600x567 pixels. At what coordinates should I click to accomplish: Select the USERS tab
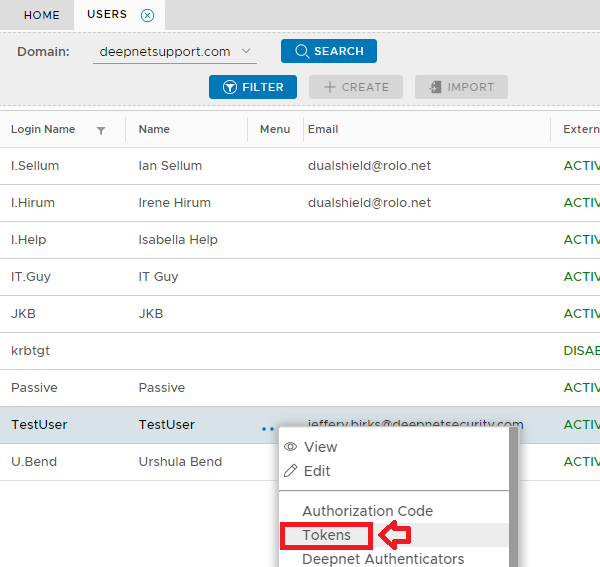(107, 15)
